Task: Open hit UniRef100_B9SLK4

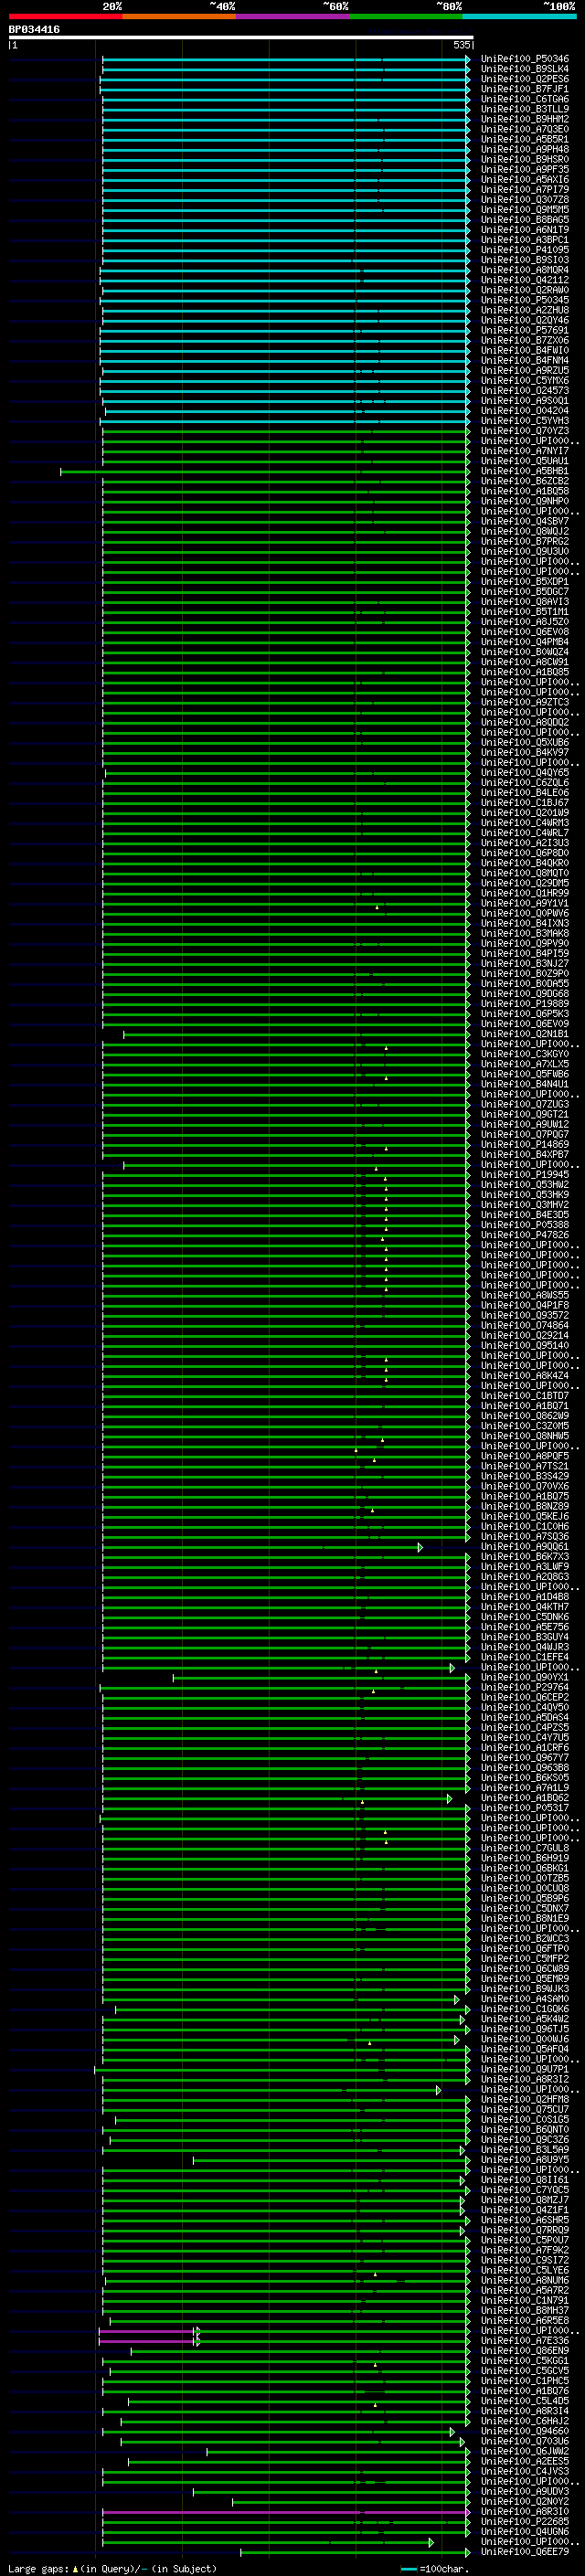Action: pyautogui.click(x=525, y=69)
